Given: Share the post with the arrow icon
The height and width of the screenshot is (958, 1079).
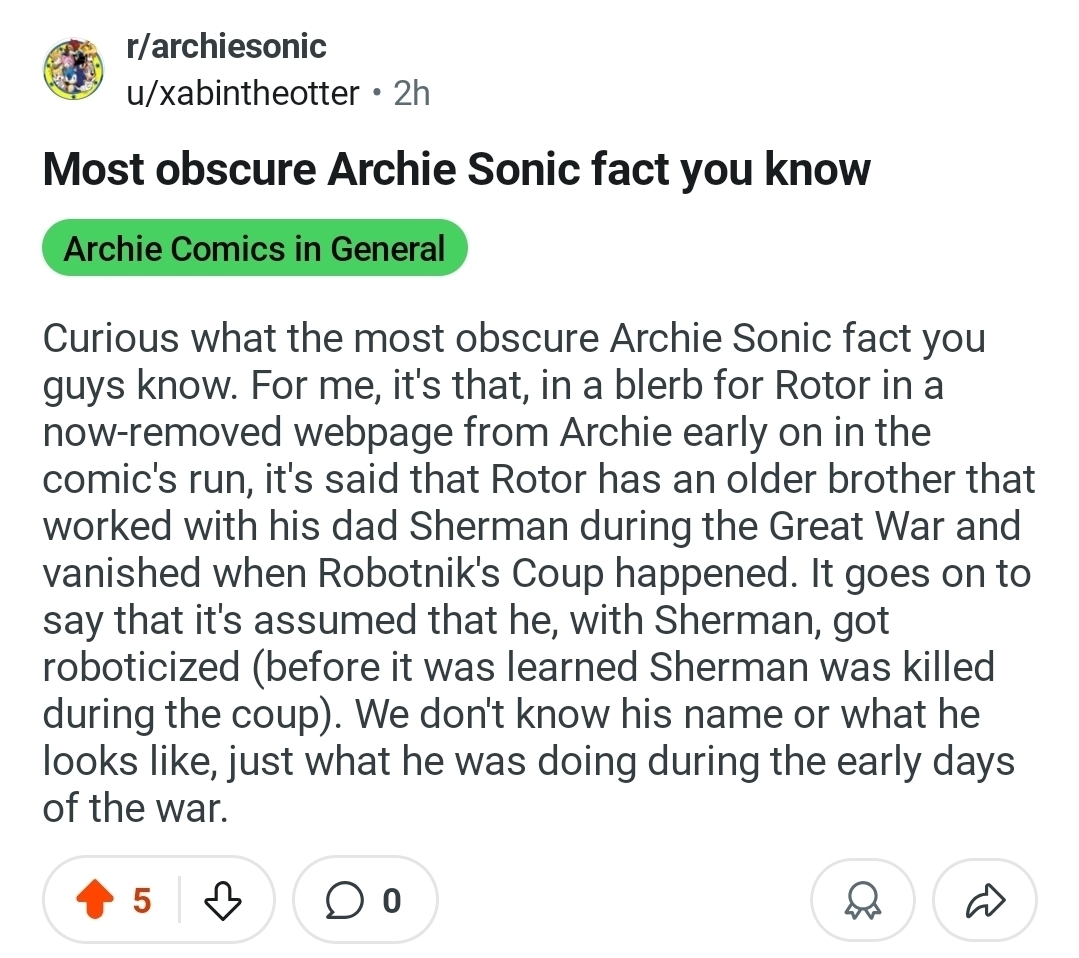Looking at the screenshot, I should click(x=984, y=900).
